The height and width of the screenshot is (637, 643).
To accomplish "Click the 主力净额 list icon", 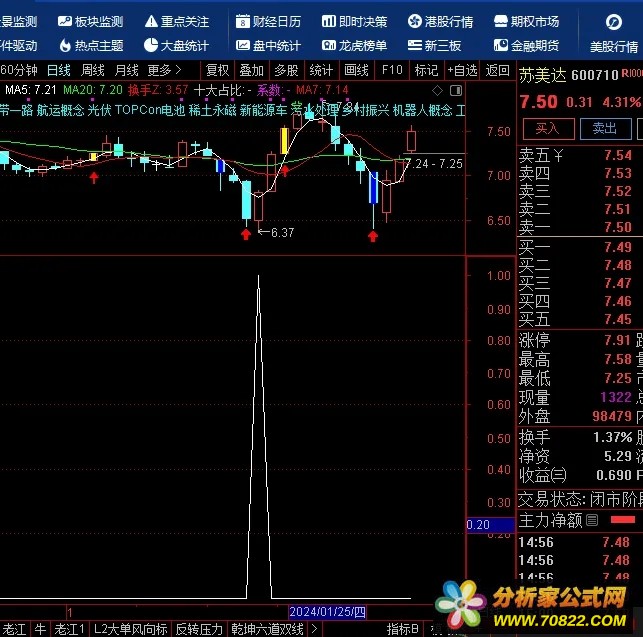I will pos(592,520).
